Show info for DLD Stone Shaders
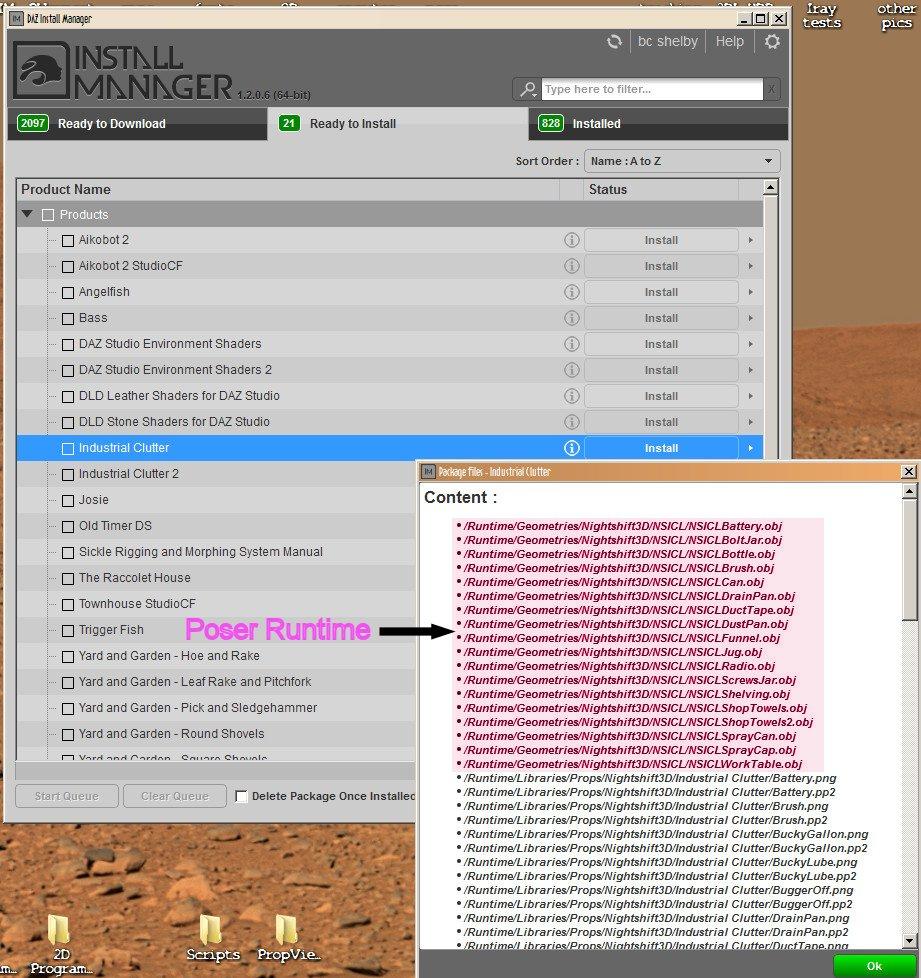Image resolution: width=921 pixels, height=978 pixels. (571, 422)
